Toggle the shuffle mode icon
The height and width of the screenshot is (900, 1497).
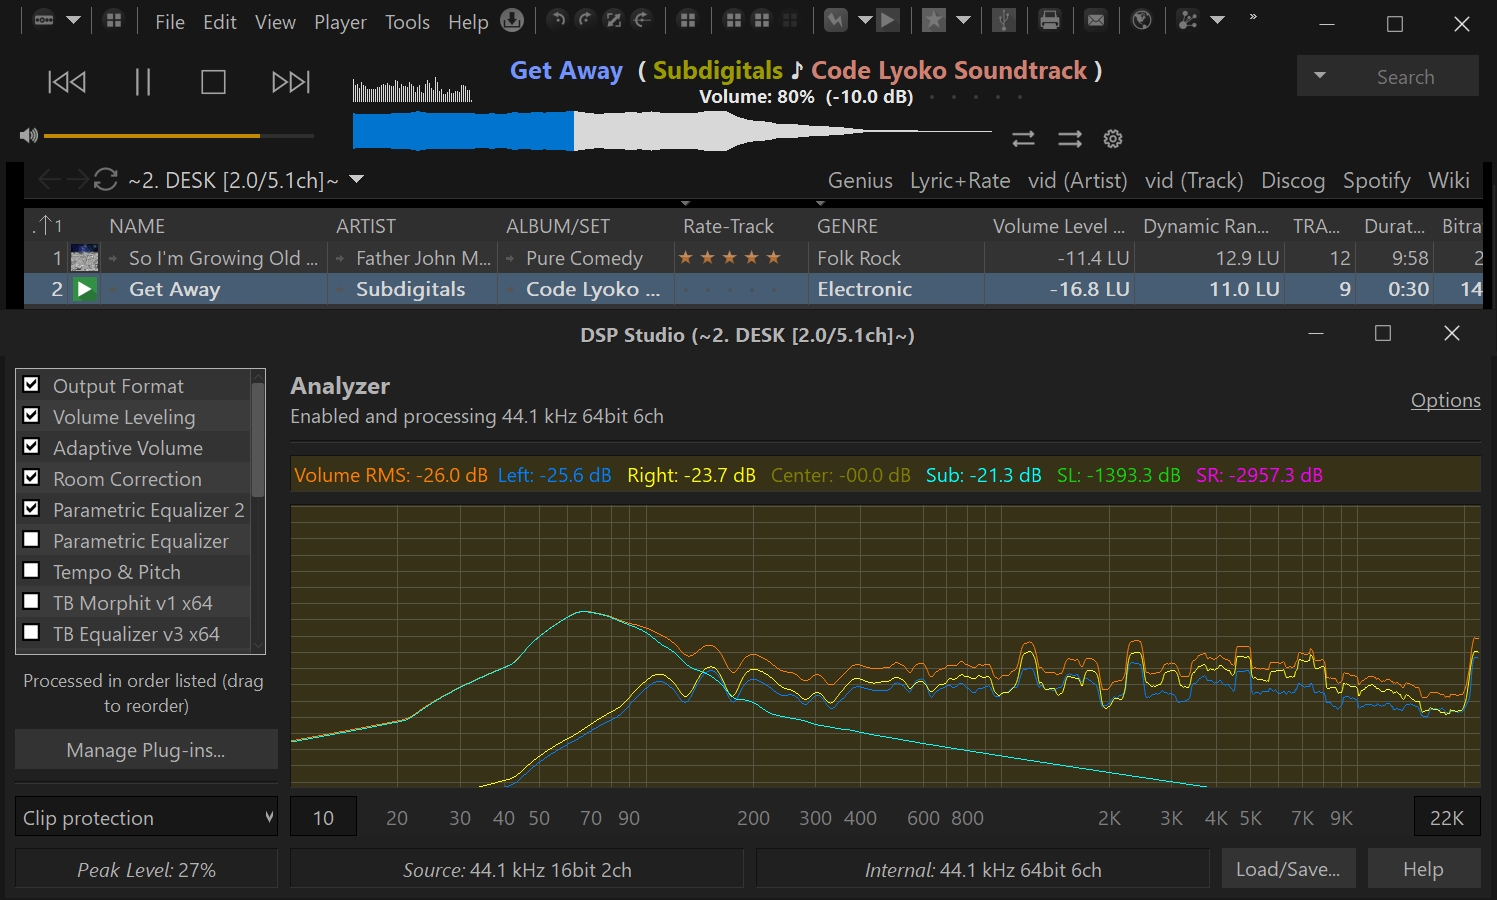click(1070, 139)
